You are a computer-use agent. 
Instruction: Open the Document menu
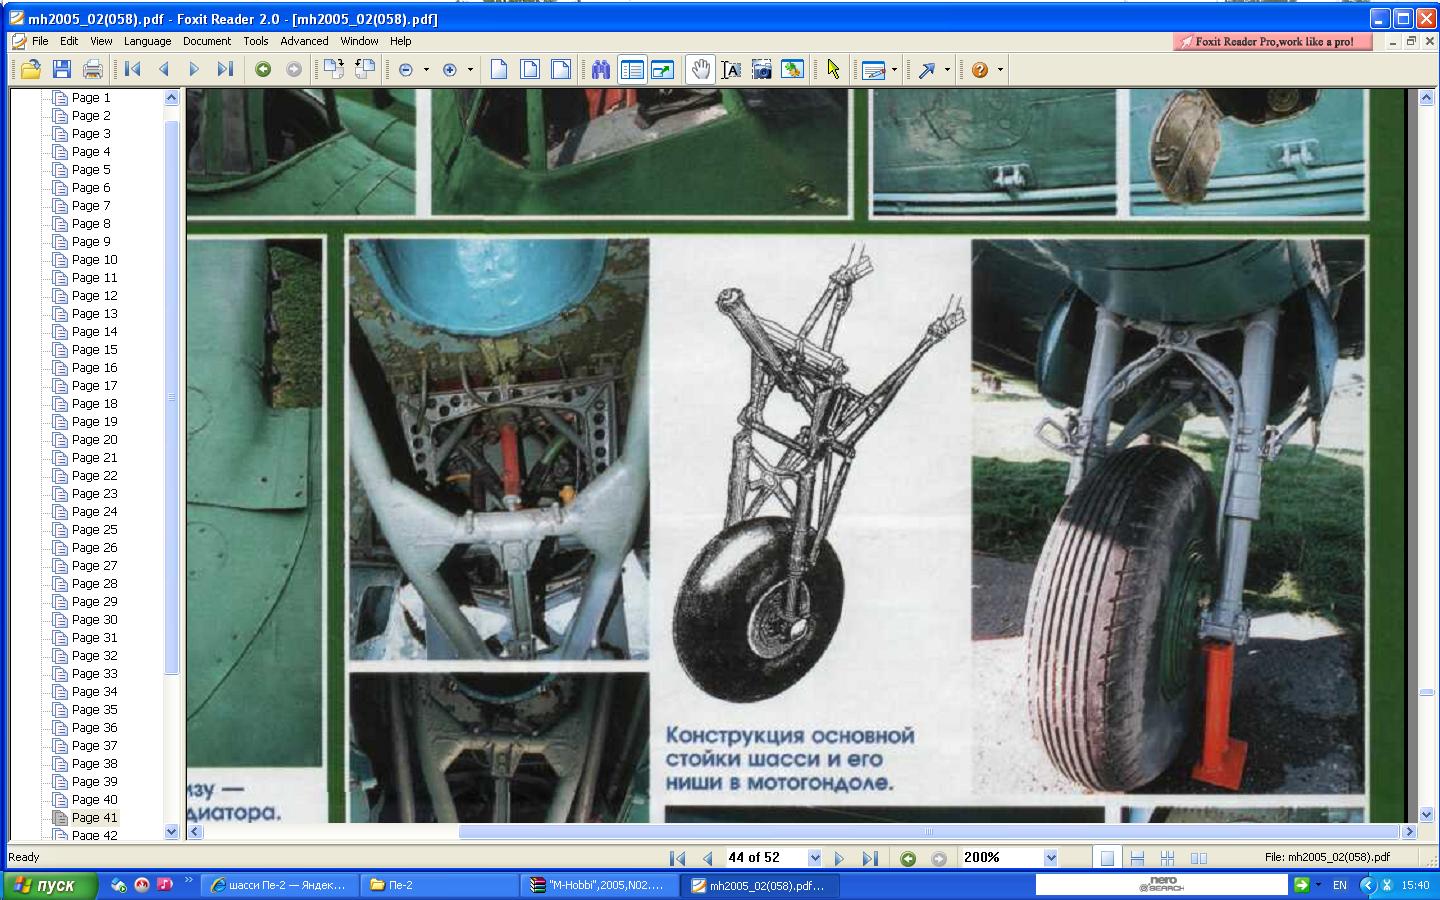pyautogui.click(x=206, y=41)
